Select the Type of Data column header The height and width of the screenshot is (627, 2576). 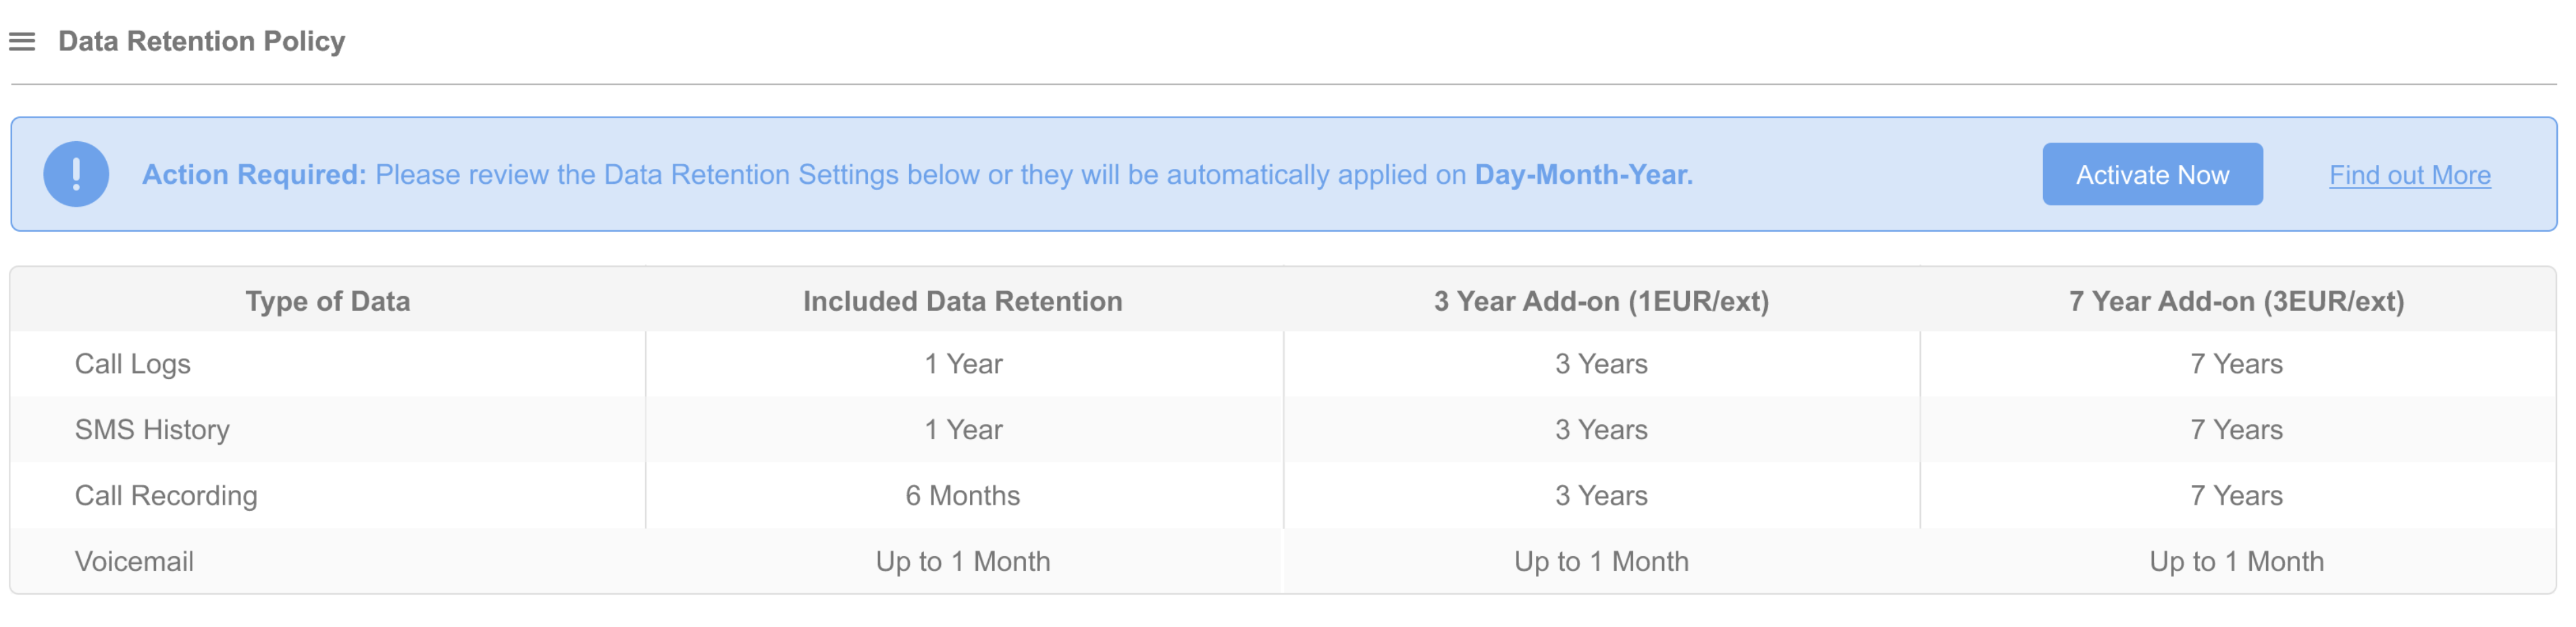pos(328,301)
